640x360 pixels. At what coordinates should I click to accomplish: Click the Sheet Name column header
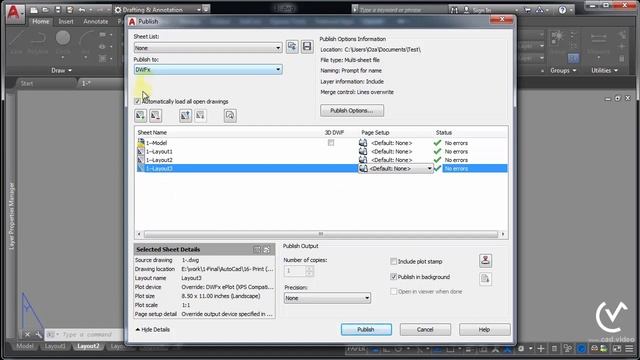click(x=152, y=133)
